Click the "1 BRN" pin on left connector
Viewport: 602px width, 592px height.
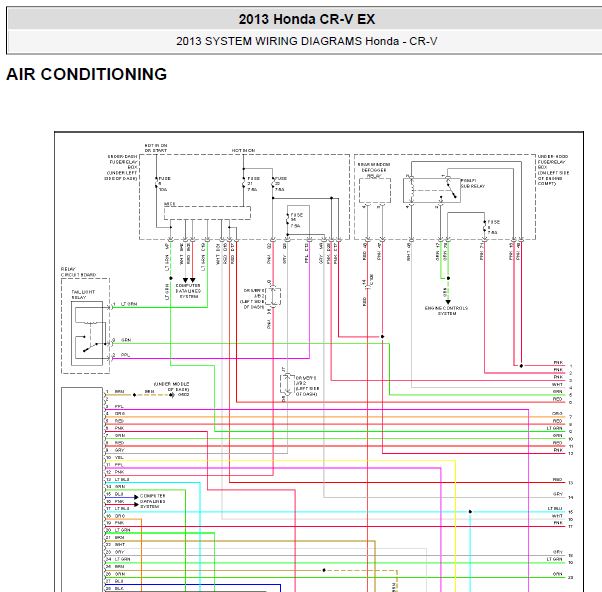coord(115,391)
